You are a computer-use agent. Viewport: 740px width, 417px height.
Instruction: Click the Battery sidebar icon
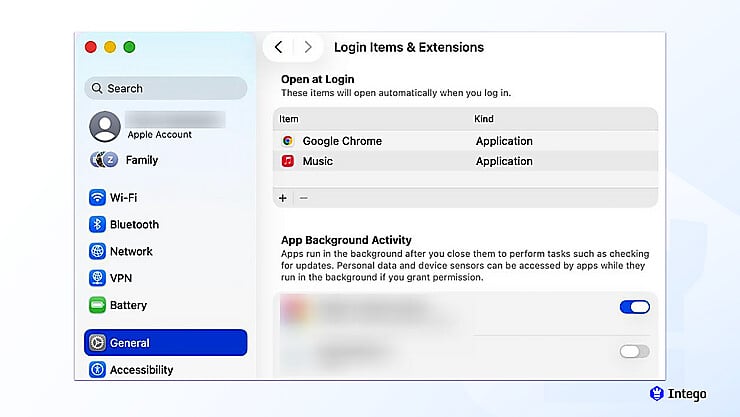tap(97, 305)
